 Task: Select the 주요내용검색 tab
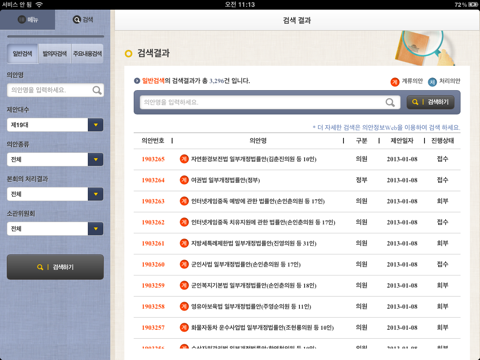(87, 54)
